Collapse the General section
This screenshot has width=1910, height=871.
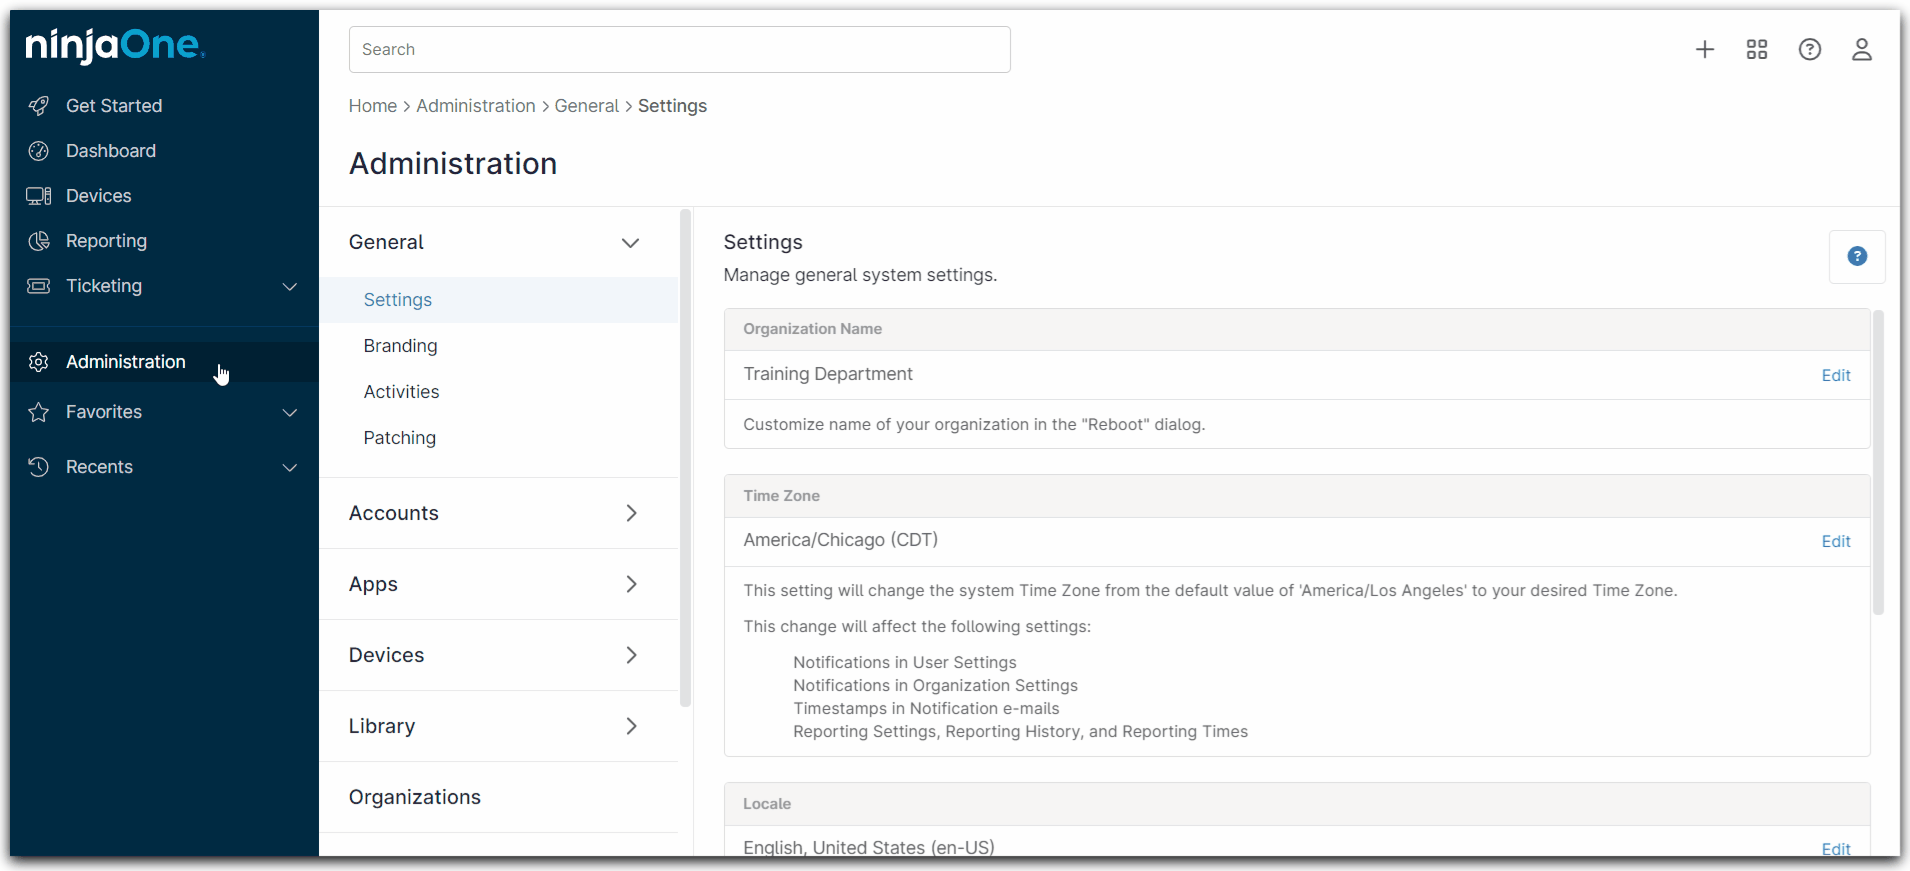630,243
